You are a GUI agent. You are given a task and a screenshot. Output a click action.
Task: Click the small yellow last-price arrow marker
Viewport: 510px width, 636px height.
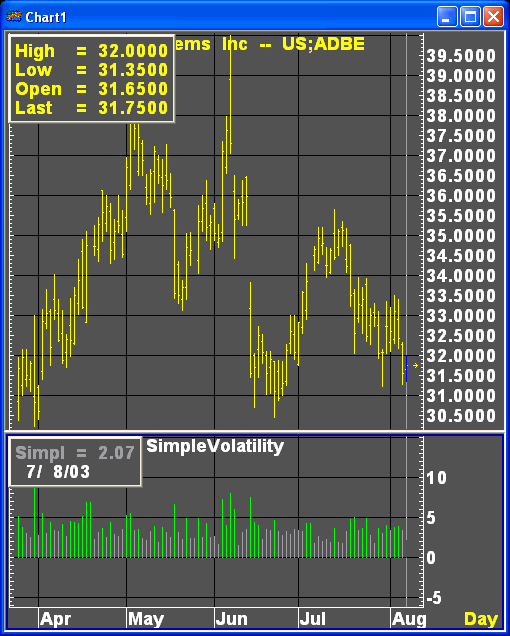pyautogui.click(x=415, y=365)
